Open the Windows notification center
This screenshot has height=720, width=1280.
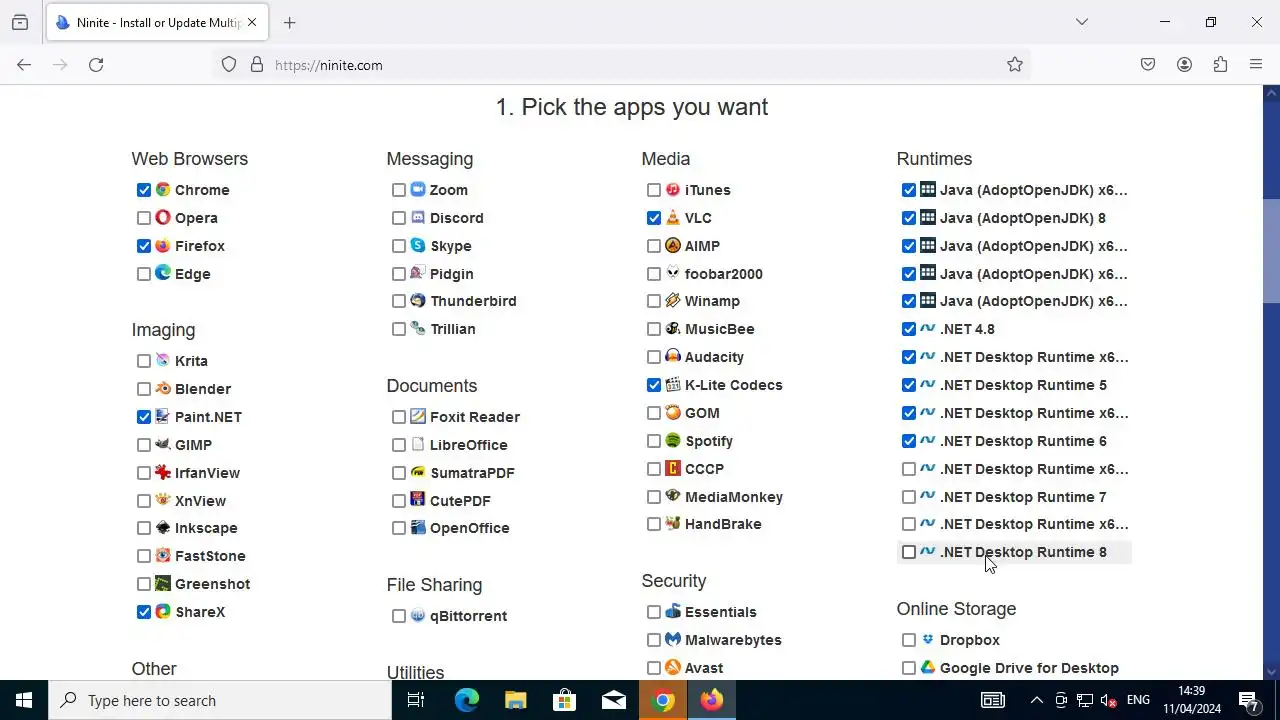tap(1249, 700)
